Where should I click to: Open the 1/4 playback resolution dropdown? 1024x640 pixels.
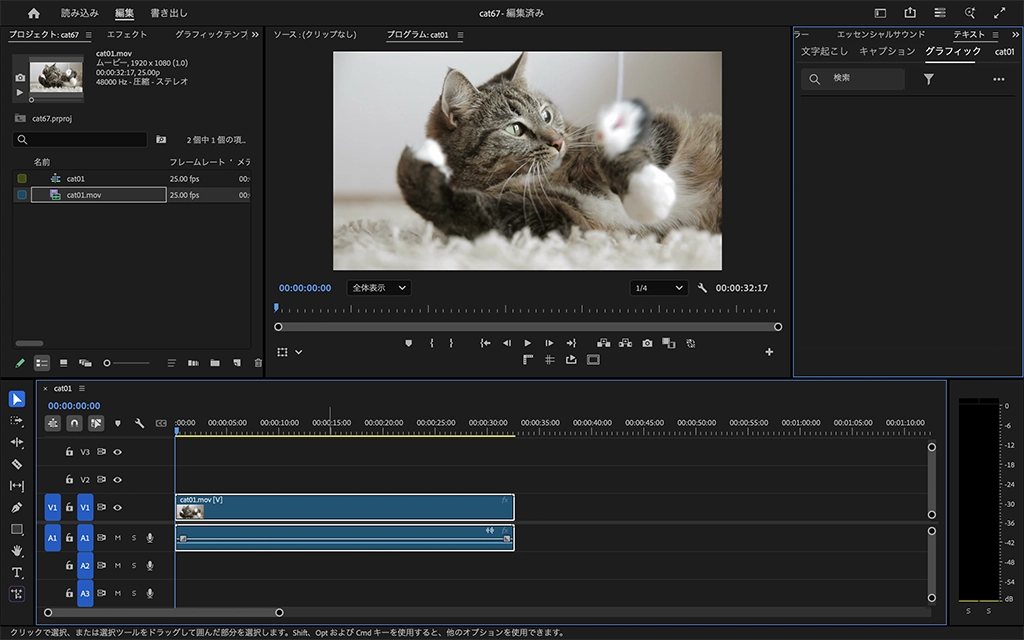658,288
